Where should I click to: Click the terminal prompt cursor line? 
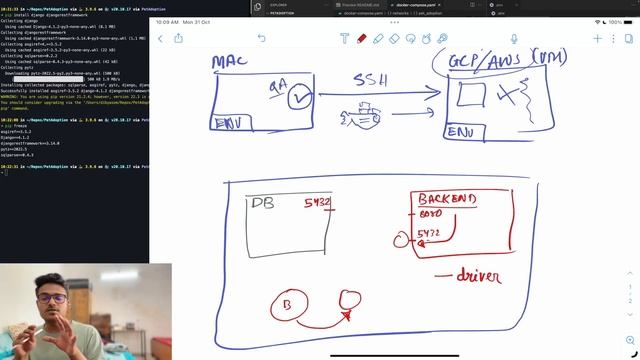[x=5, y=173]
